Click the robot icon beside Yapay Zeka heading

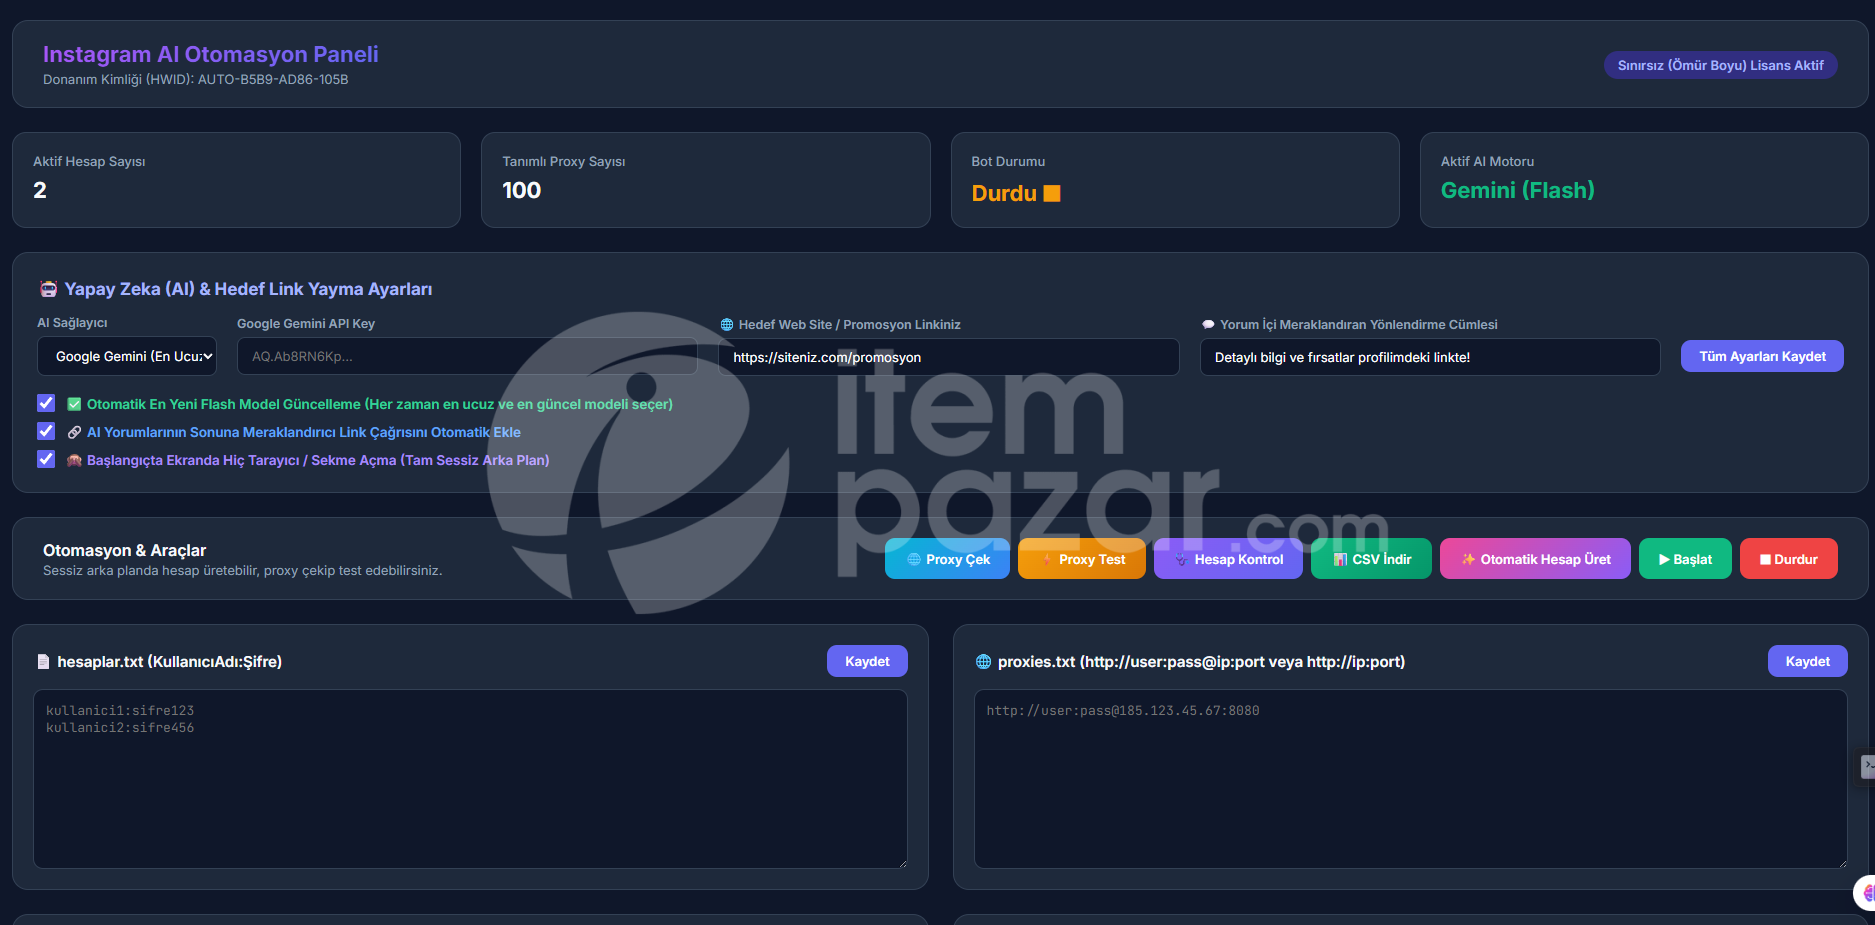[48, 289]
